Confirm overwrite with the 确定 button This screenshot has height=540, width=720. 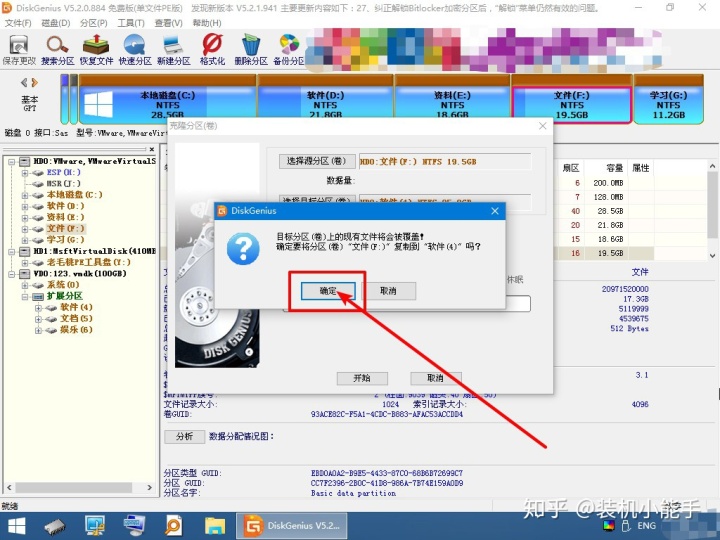point(328,291)
